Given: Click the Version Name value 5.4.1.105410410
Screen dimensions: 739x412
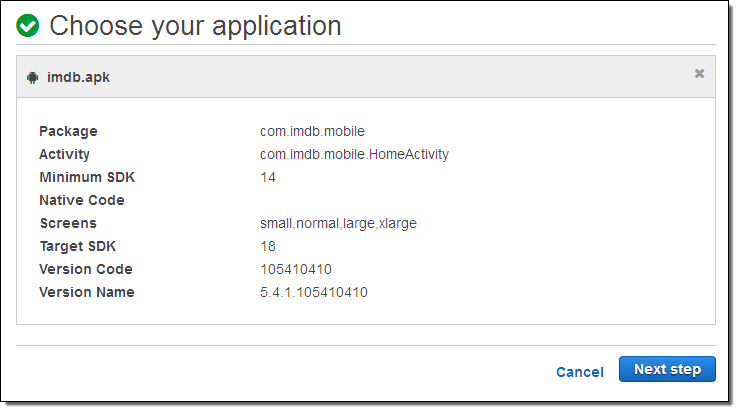Looking at the screenshot, I should point(314,292).
